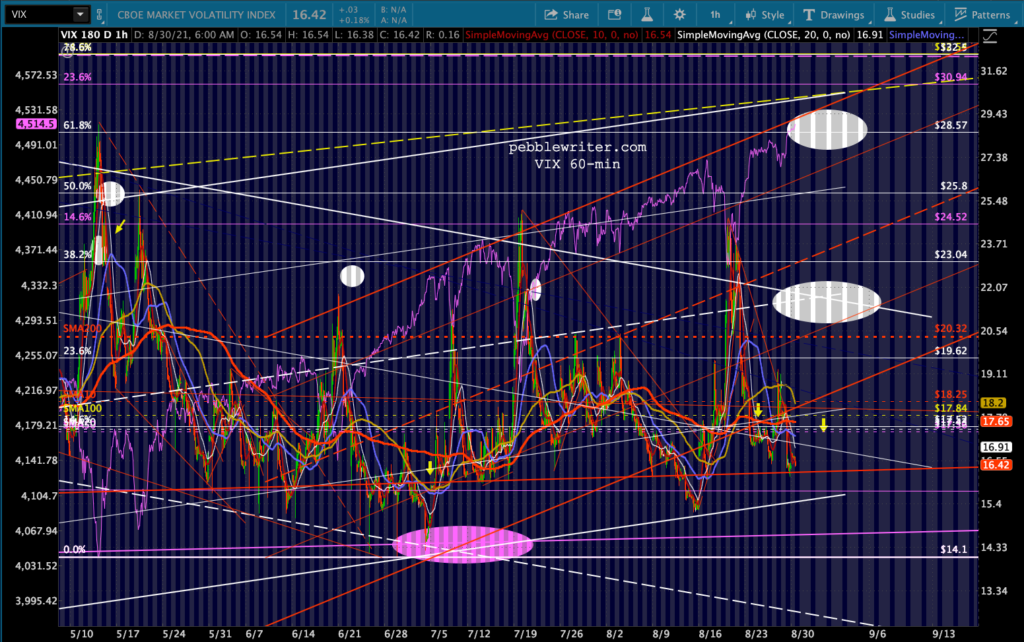Click the 0.0% Fibonacci retracement label
Viewport: 1024px width, 642px height.
74,549
